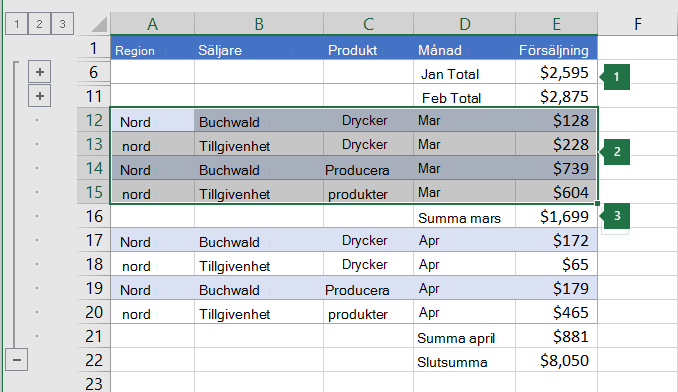This screenshot has width=678, height=392.
Task: Select the $8,050 grand total cell
Action: click(x=556, y=360)
